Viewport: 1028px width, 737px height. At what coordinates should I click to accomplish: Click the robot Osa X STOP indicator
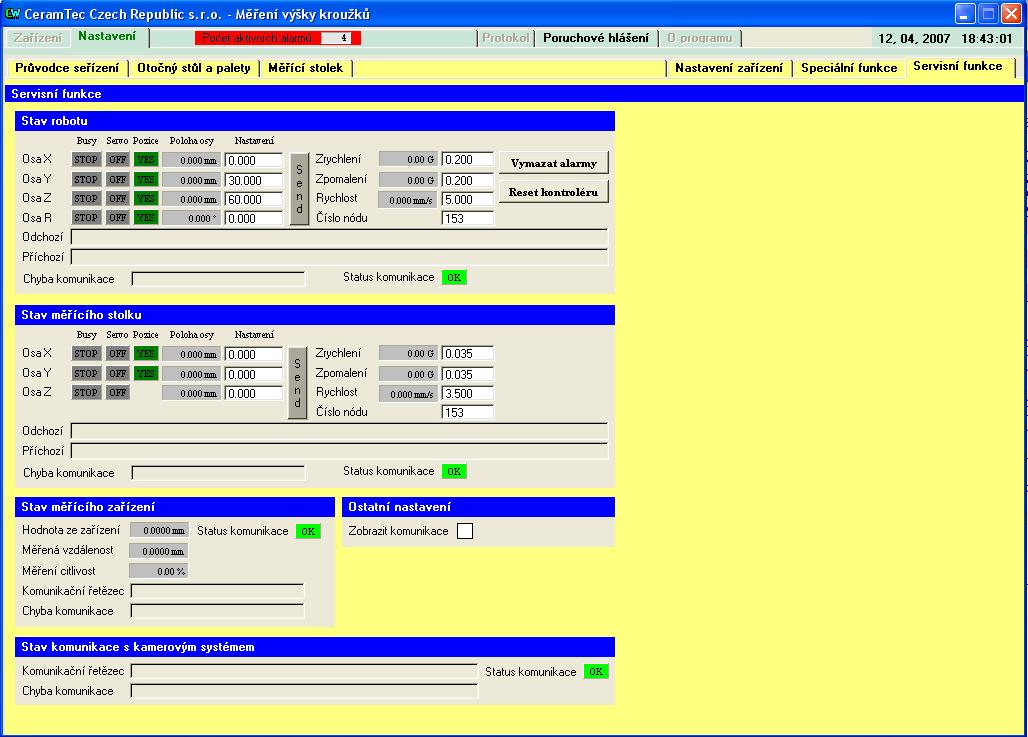86,160
